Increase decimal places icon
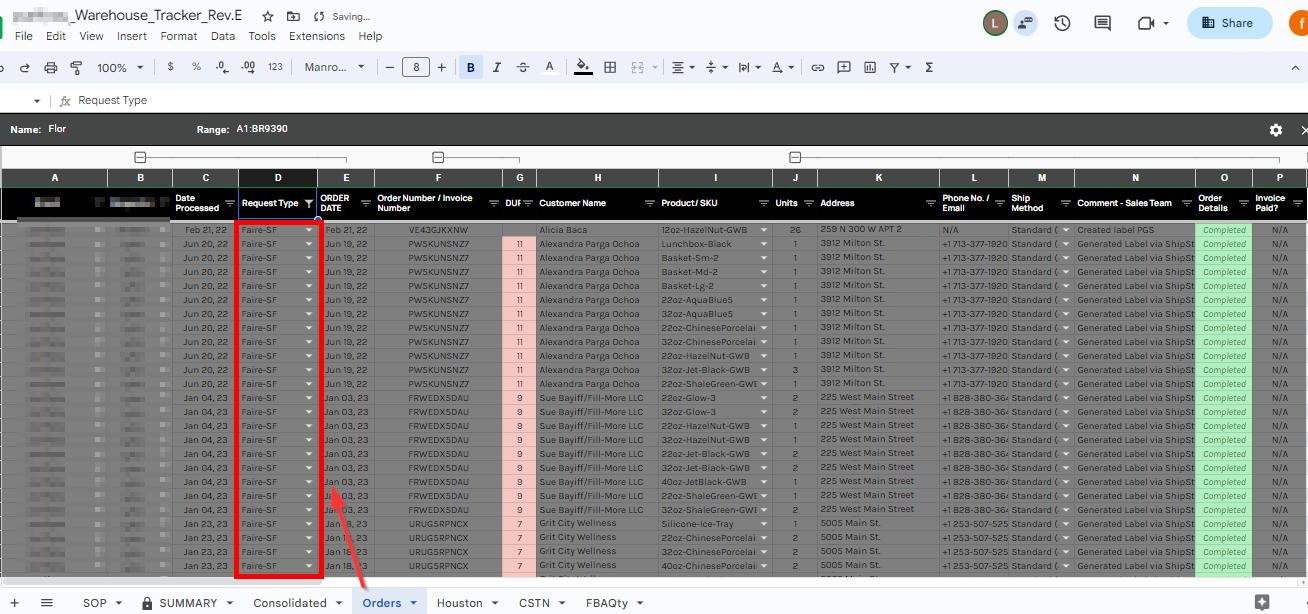The height and width of the screenshot is (614, 1308). 249,67
